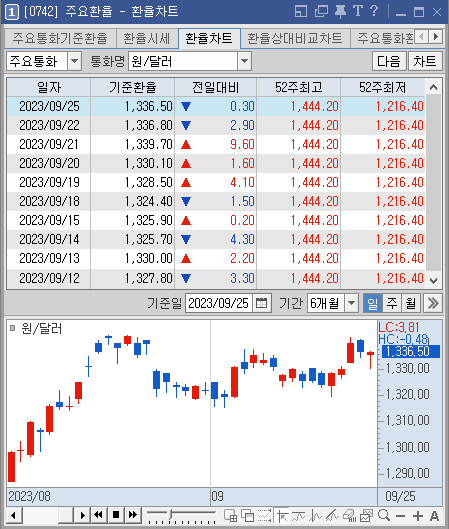Viewport: 449px width, 529px height.
Task: Select the 2023/09/12 row date
Action: (49, 278)
